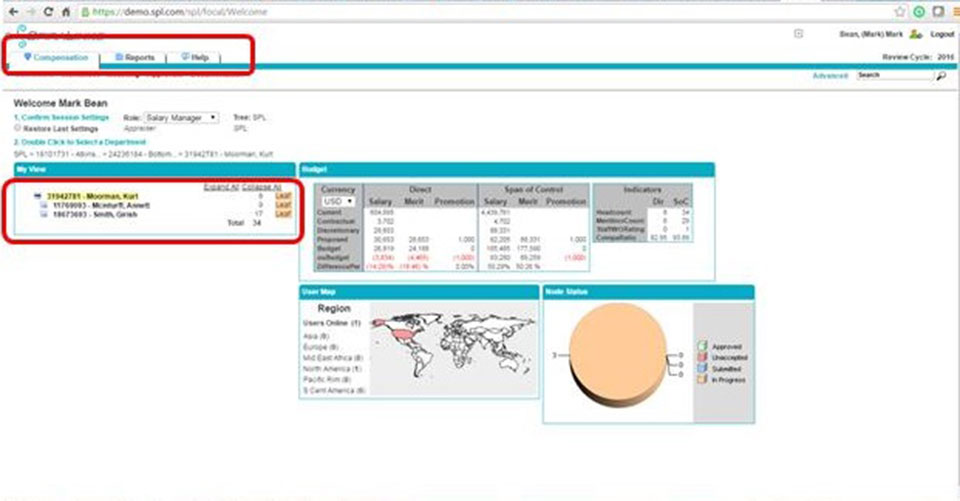
Task: Click the In Progress legend icon
Action: pos(702,380)
